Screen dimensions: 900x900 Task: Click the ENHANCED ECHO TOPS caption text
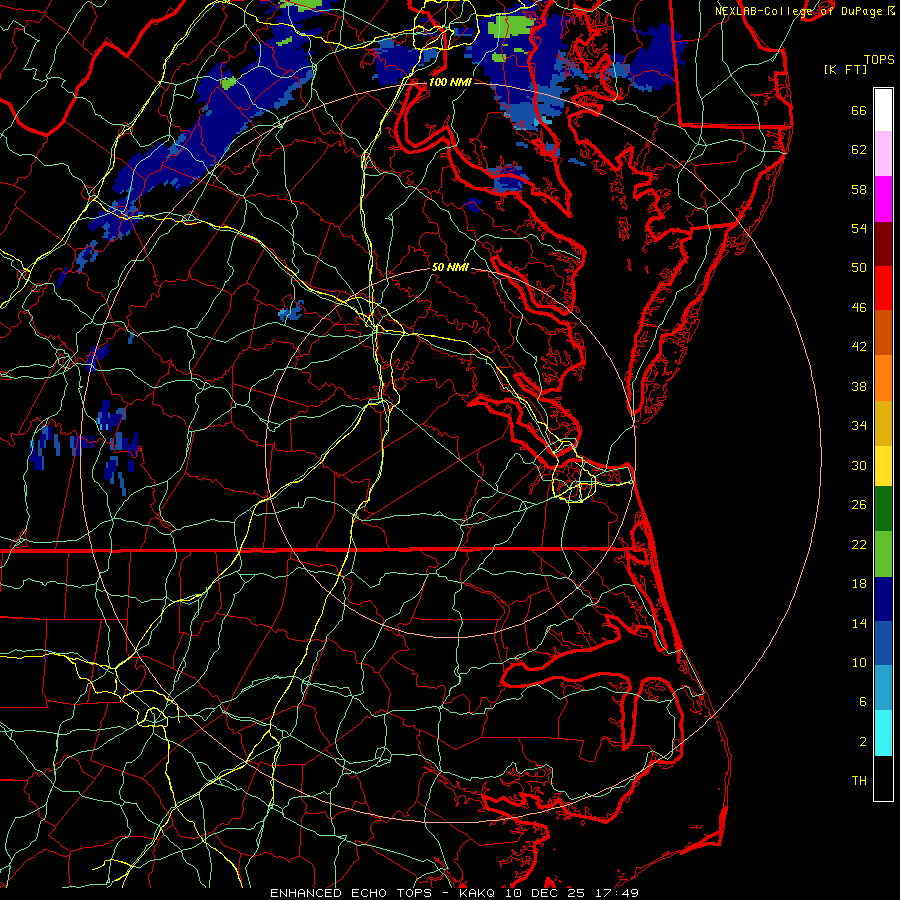[x=355, y=893]
